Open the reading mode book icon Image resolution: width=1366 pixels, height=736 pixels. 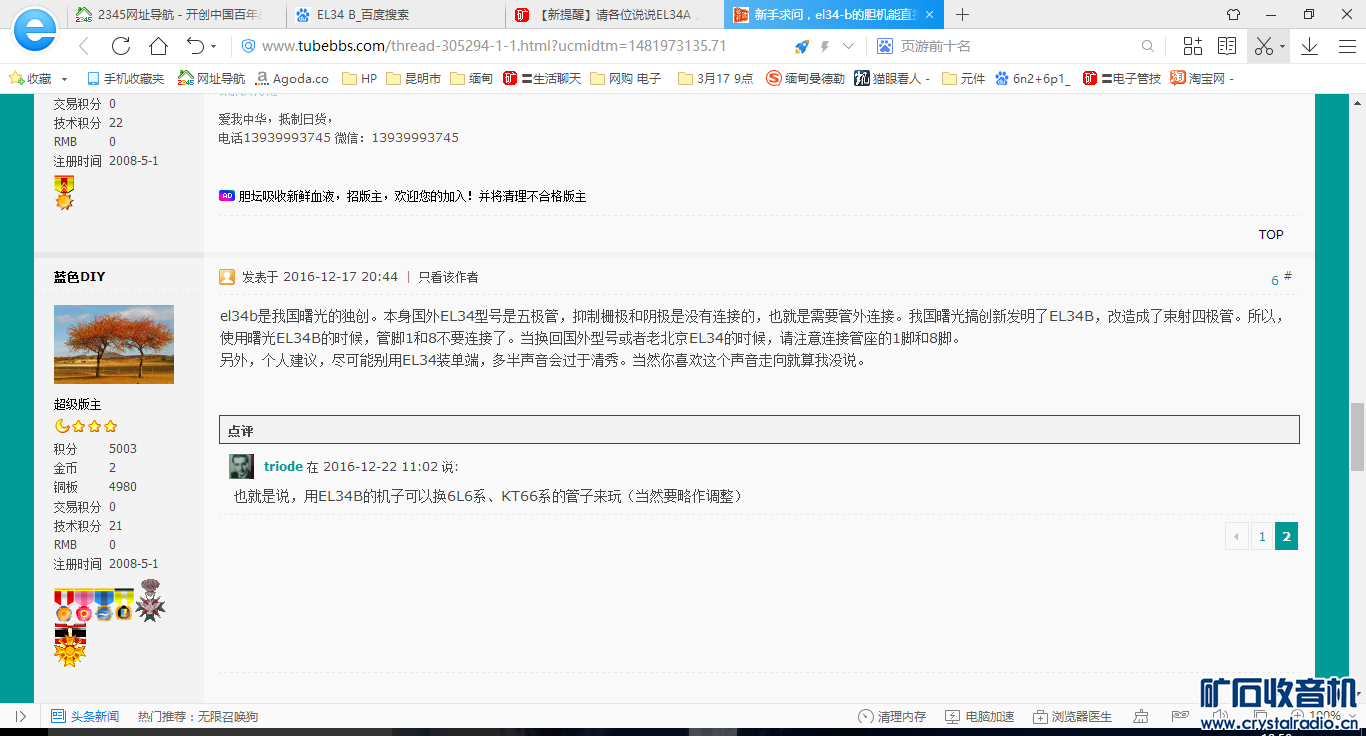[1227, 46]
